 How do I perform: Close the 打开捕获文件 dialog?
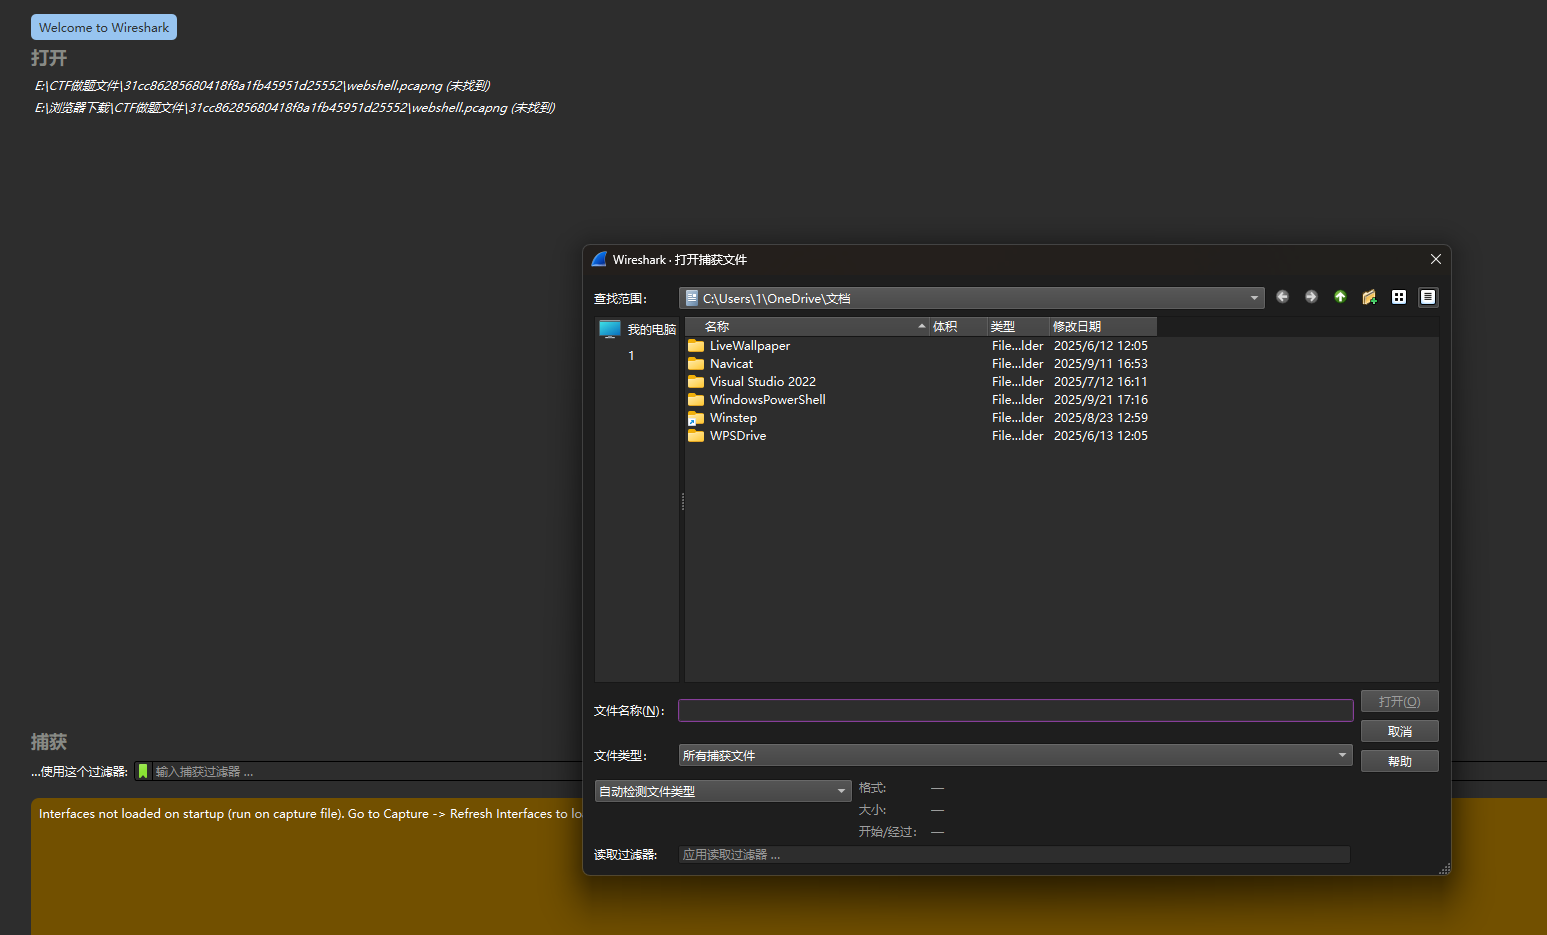(1435, 259)
